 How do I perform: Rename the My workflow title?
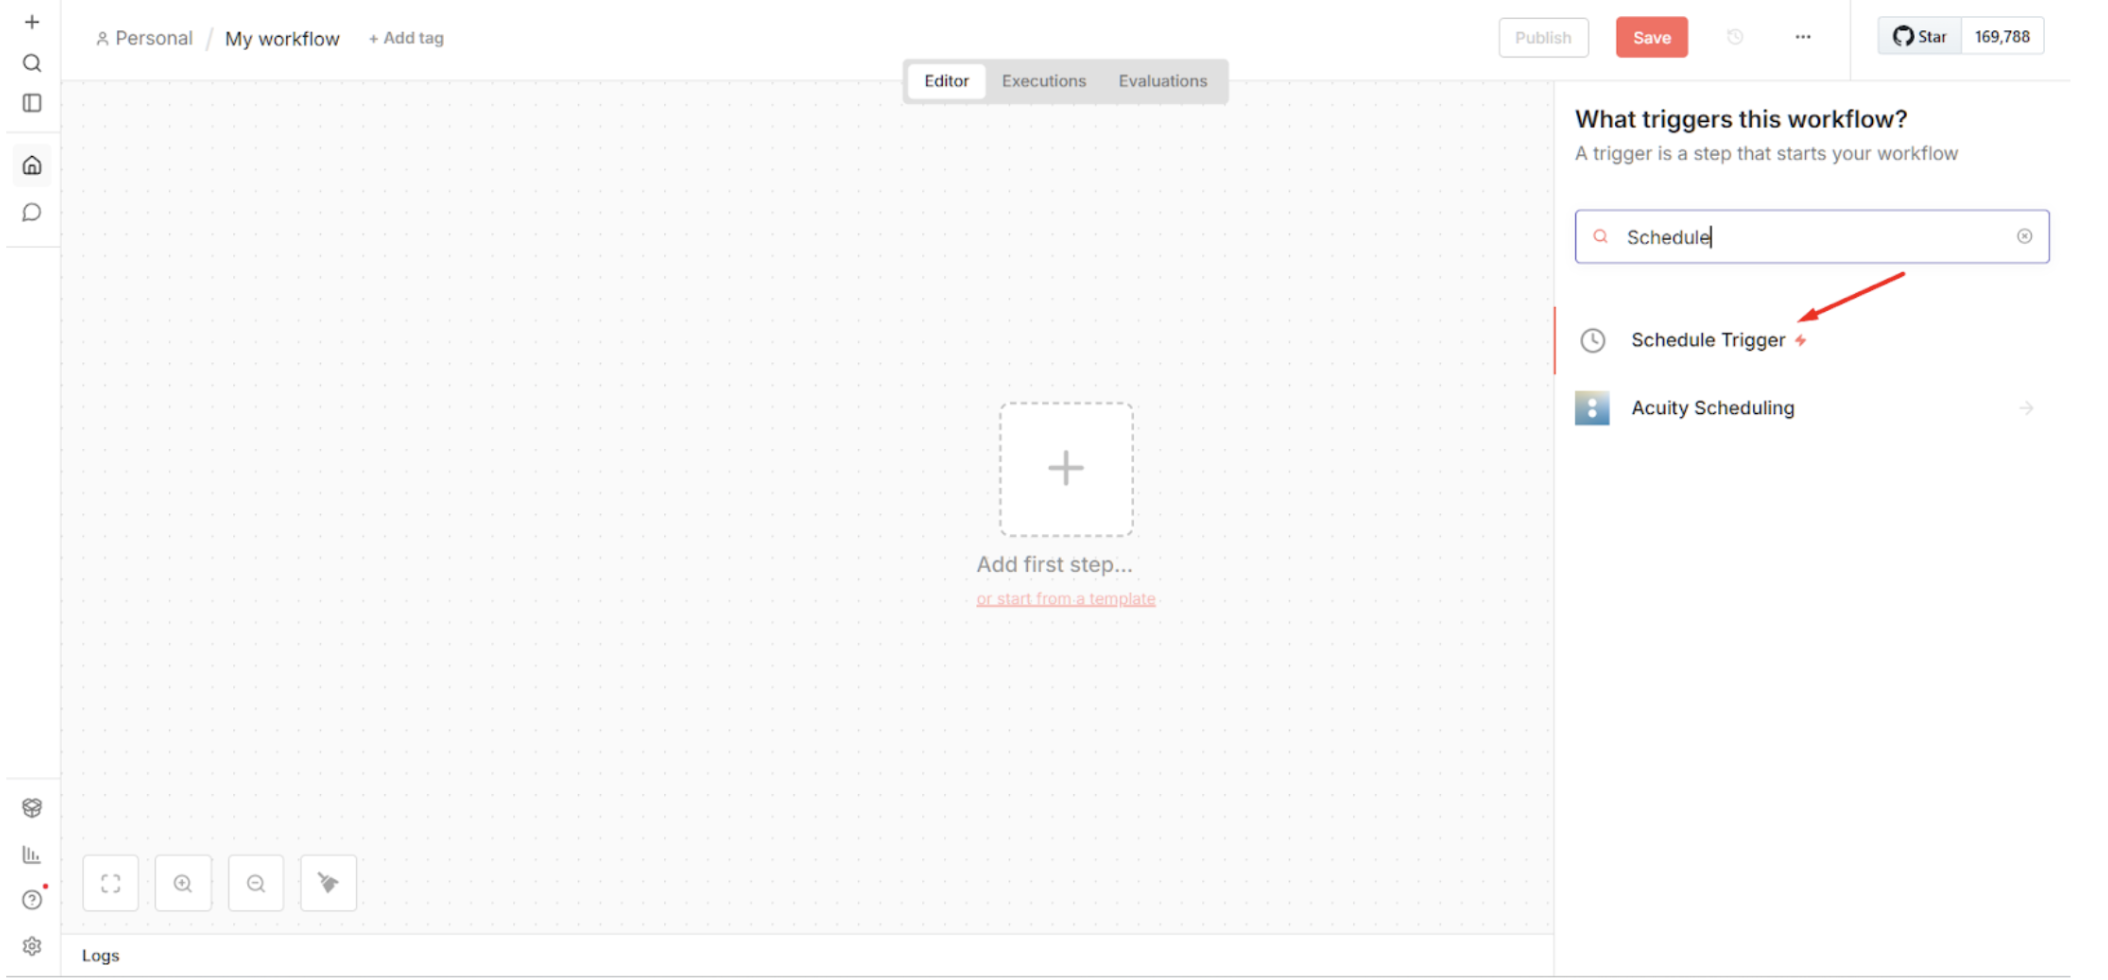pos(282,39)
